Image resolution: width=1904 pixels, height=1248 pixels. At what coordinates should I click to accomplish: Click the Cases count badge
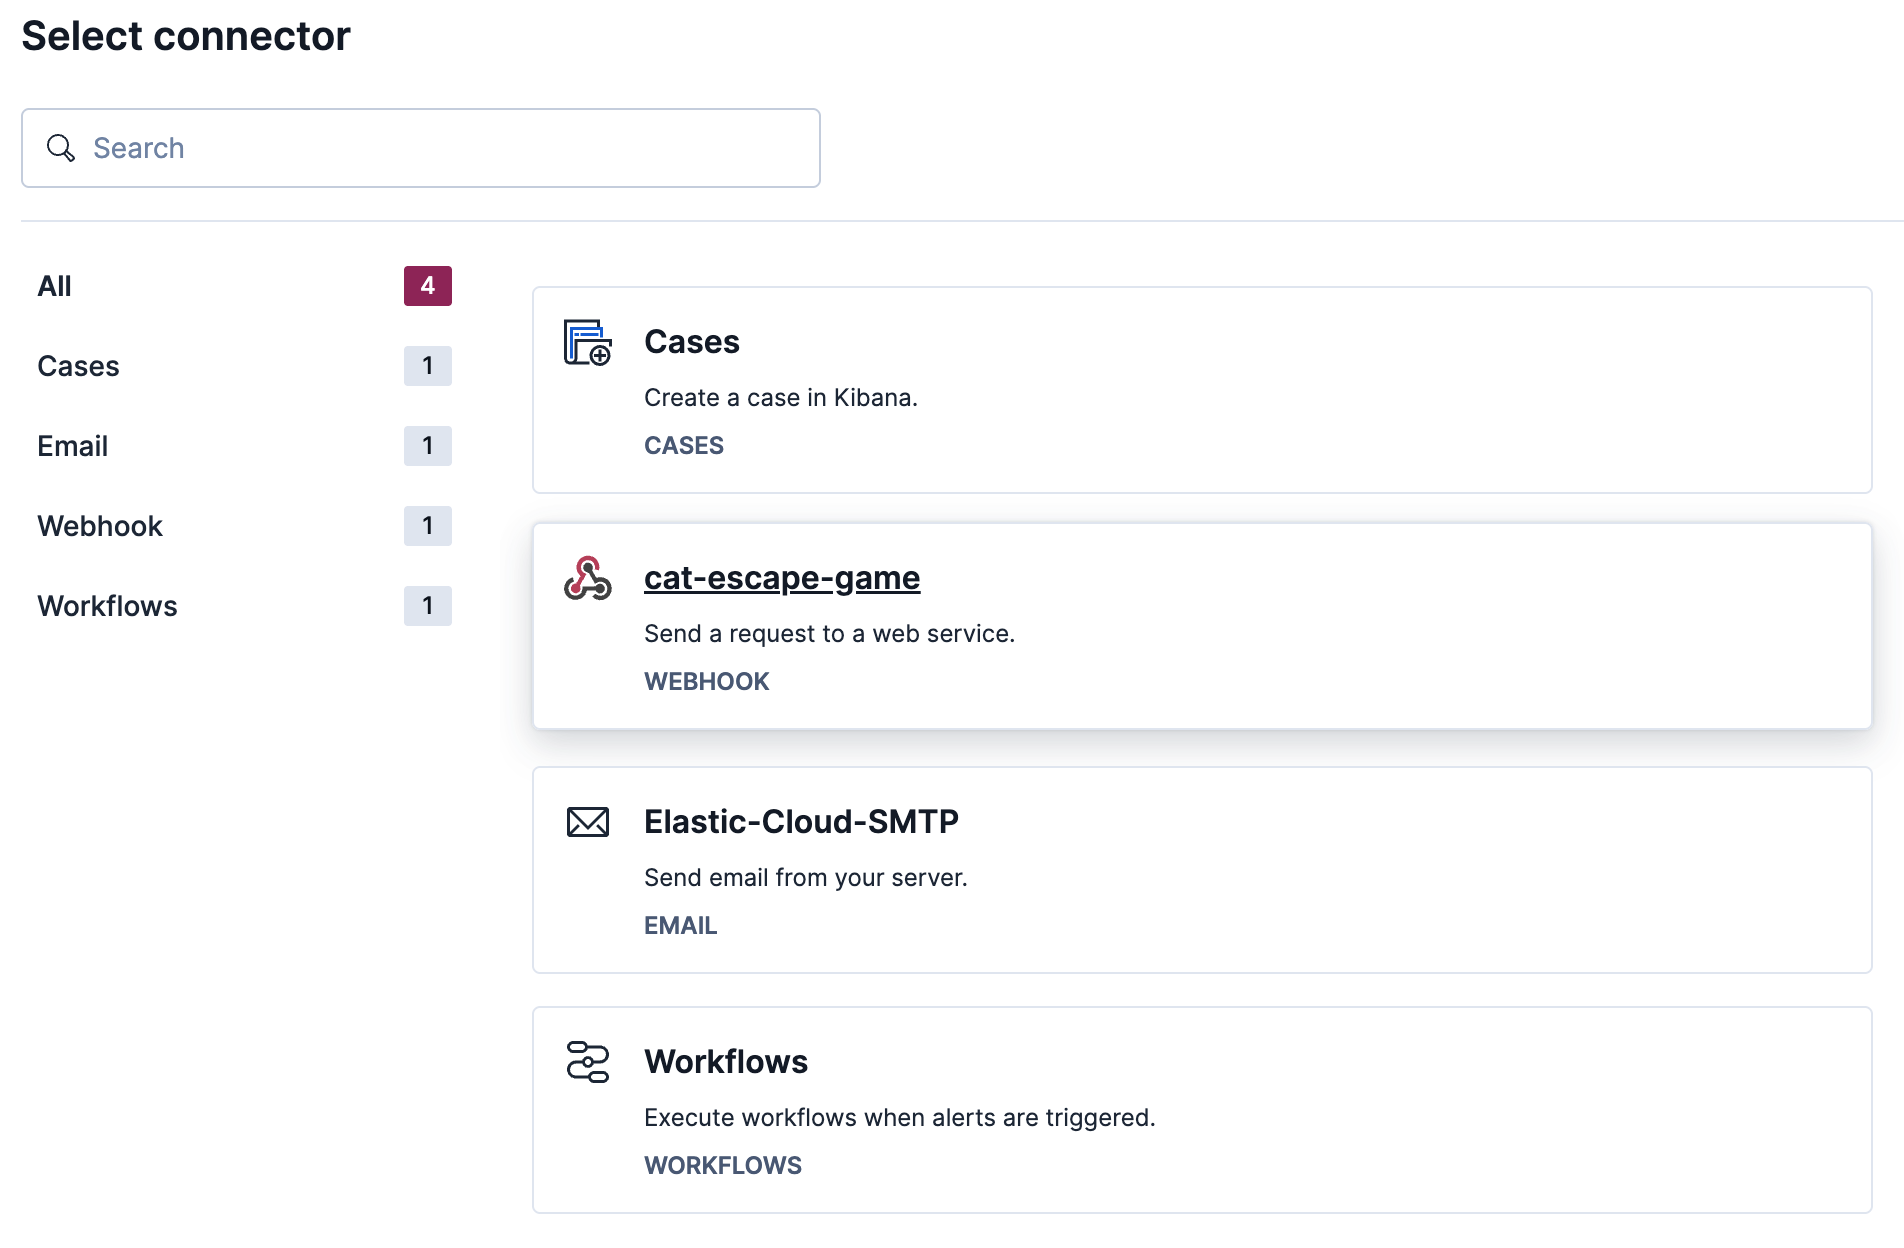click(428, 366)
